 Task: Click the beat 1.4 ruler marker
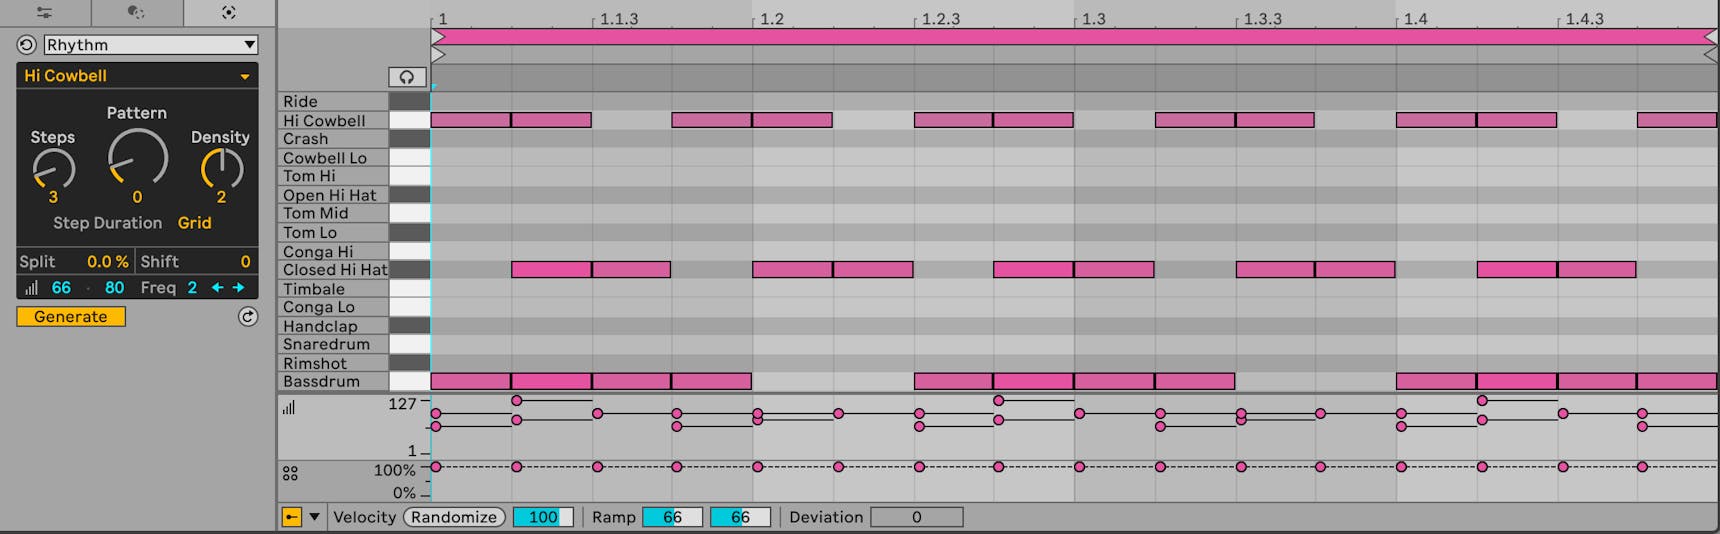pos(1415,18)
